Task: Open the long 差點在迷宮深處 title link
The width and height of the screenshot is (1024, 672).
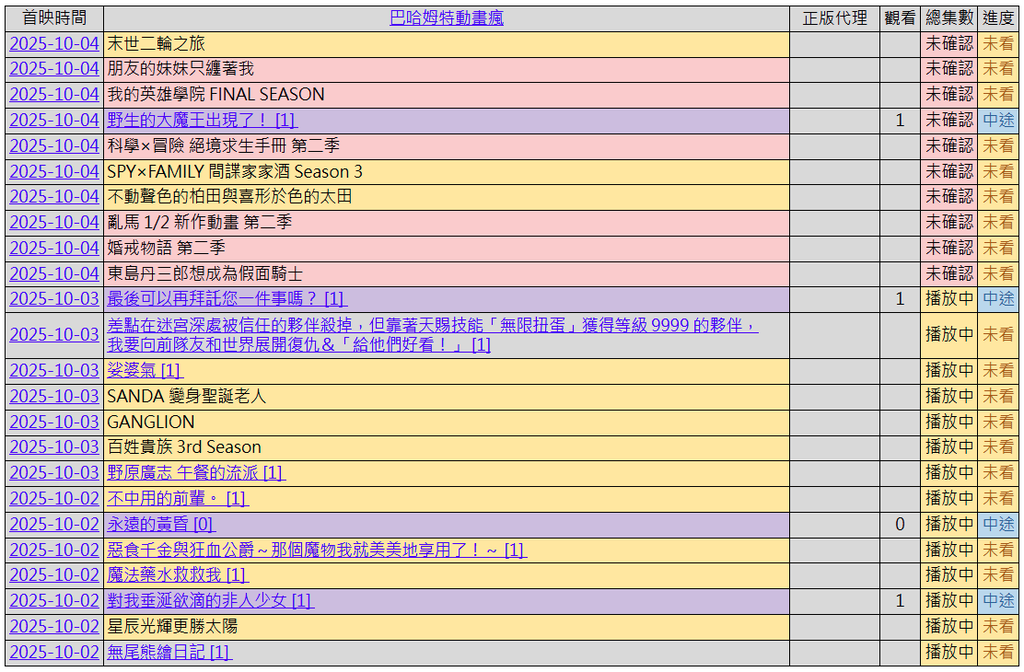Action: [x=432, y=326]
